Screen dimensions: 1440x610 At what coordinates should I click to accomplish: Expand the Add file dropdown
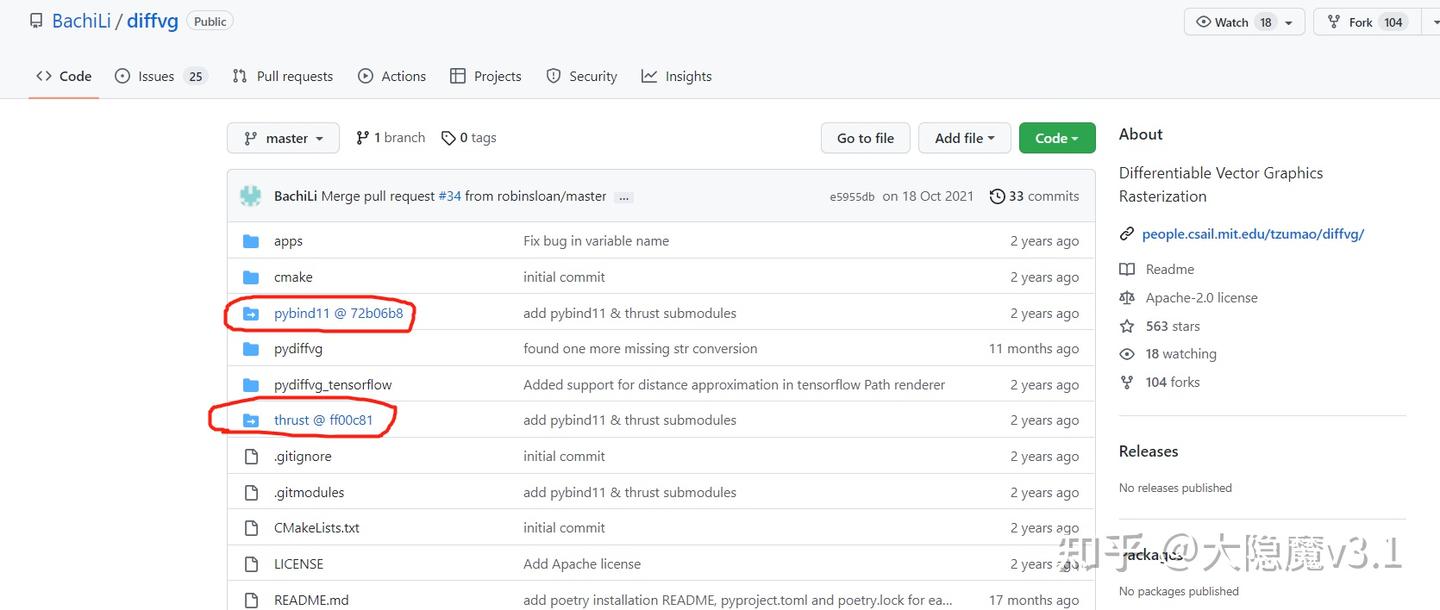click(964, 138)
